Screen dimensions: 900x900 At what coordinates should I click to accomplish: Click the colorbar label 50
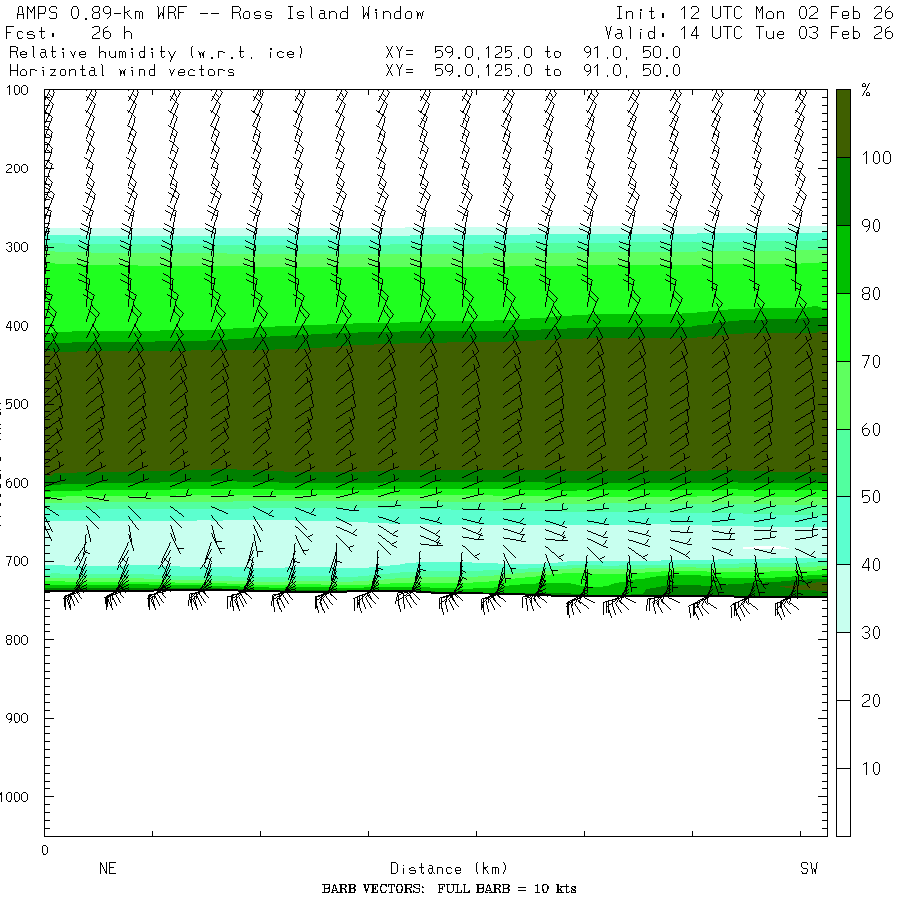coord(871,497)
